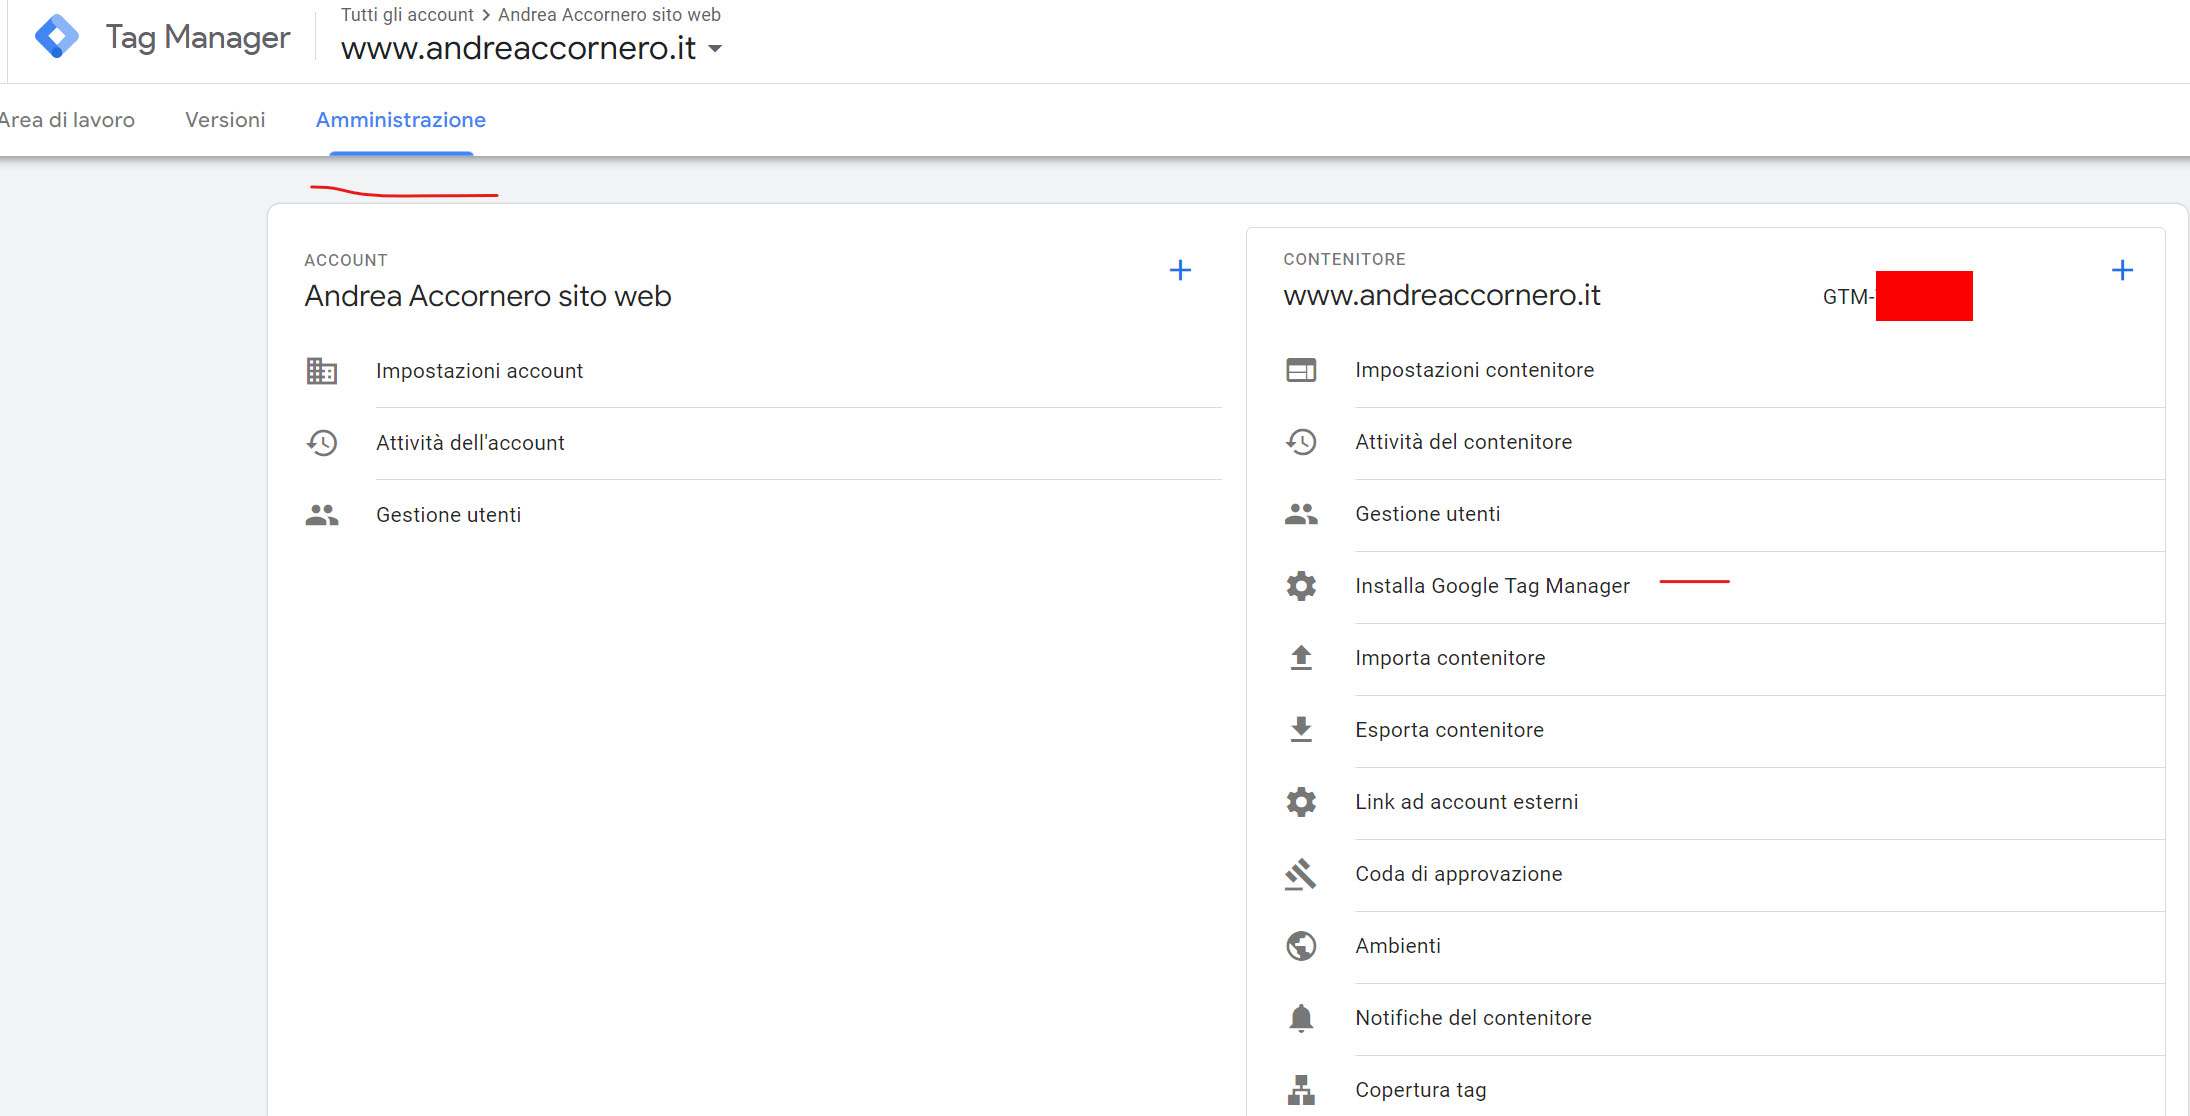
Task: Open Impostazioni account
Action: (x=479, y=371)
